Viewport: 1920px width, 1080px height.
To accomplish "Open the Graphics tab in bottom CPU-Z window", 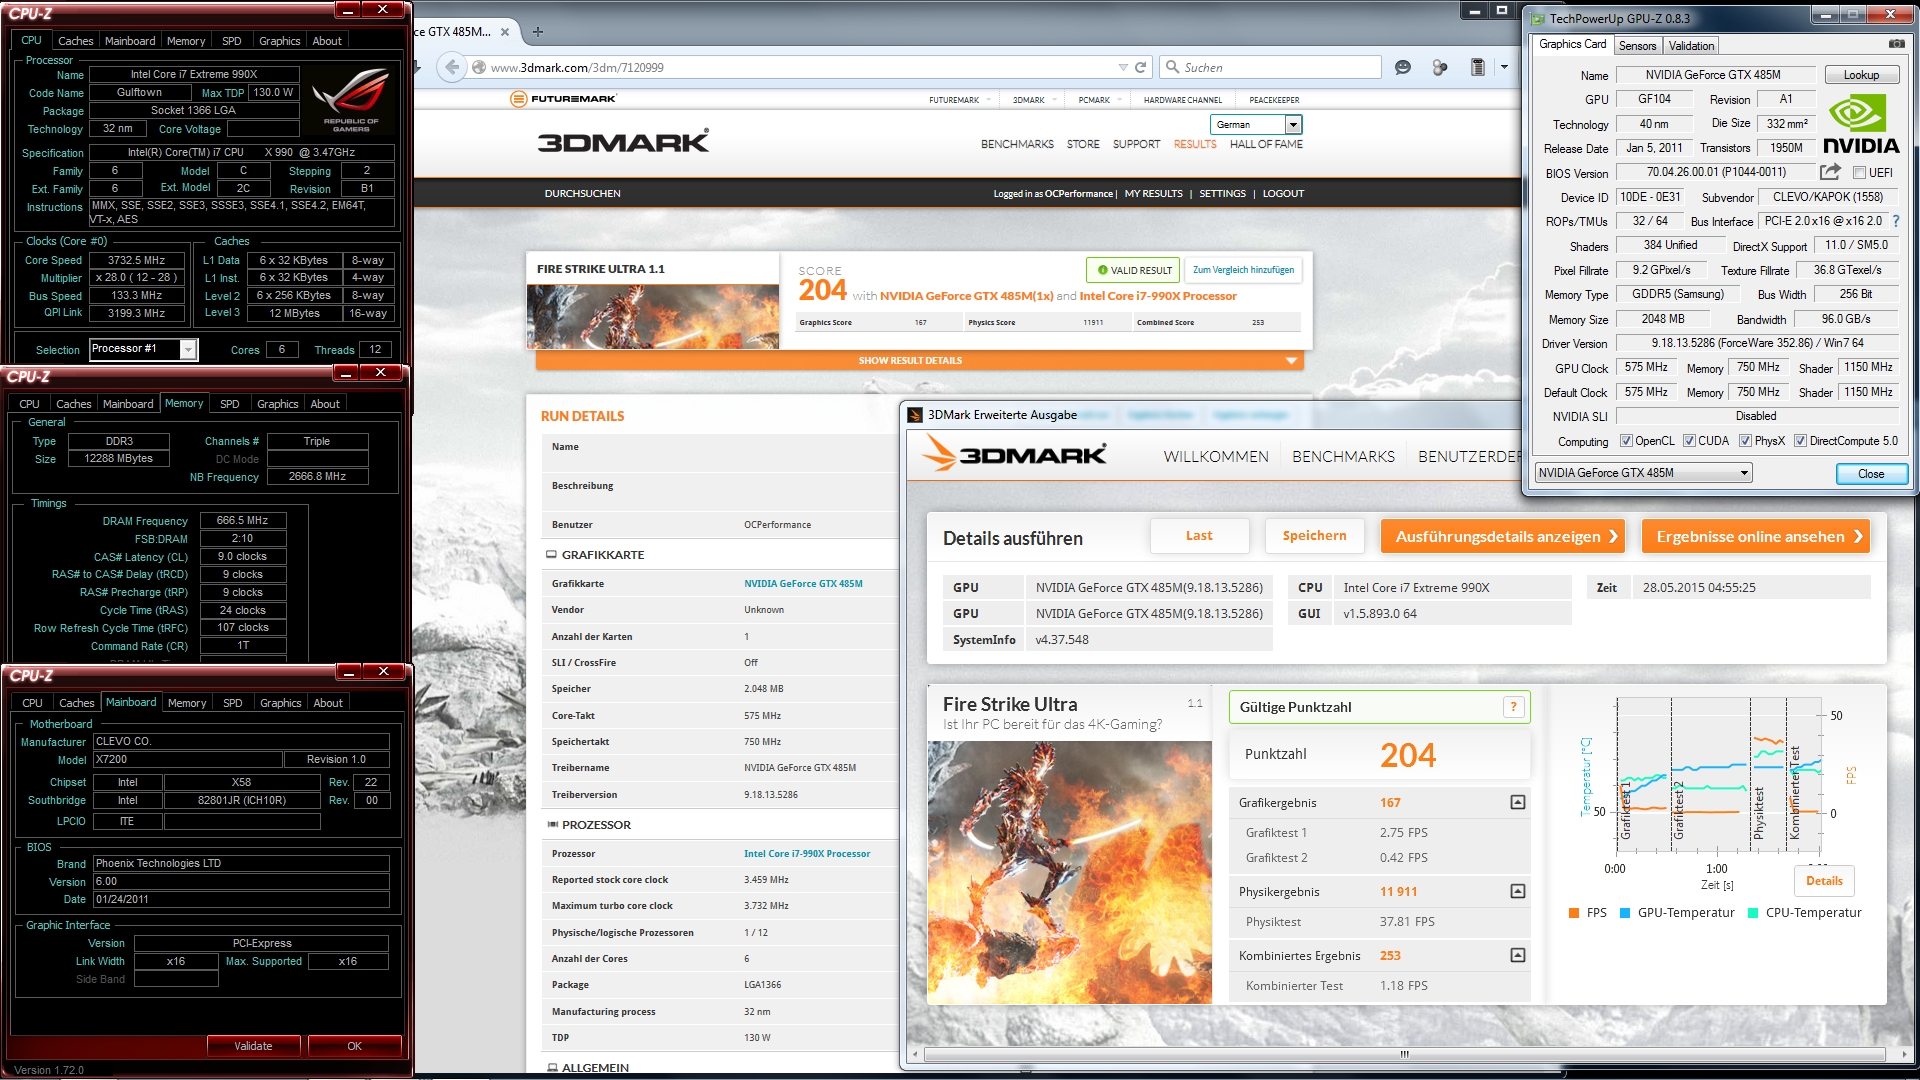I will pos(280,703).
